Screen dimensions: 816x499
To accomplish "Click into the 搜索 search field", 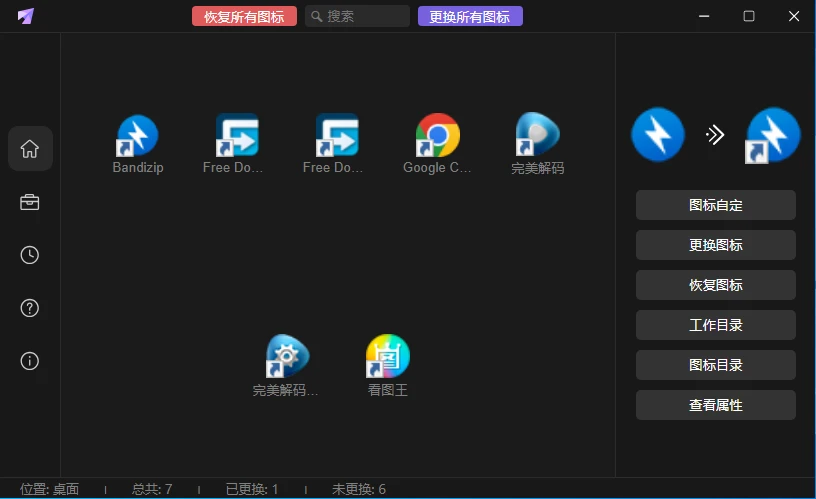I will tap(358, 17).
